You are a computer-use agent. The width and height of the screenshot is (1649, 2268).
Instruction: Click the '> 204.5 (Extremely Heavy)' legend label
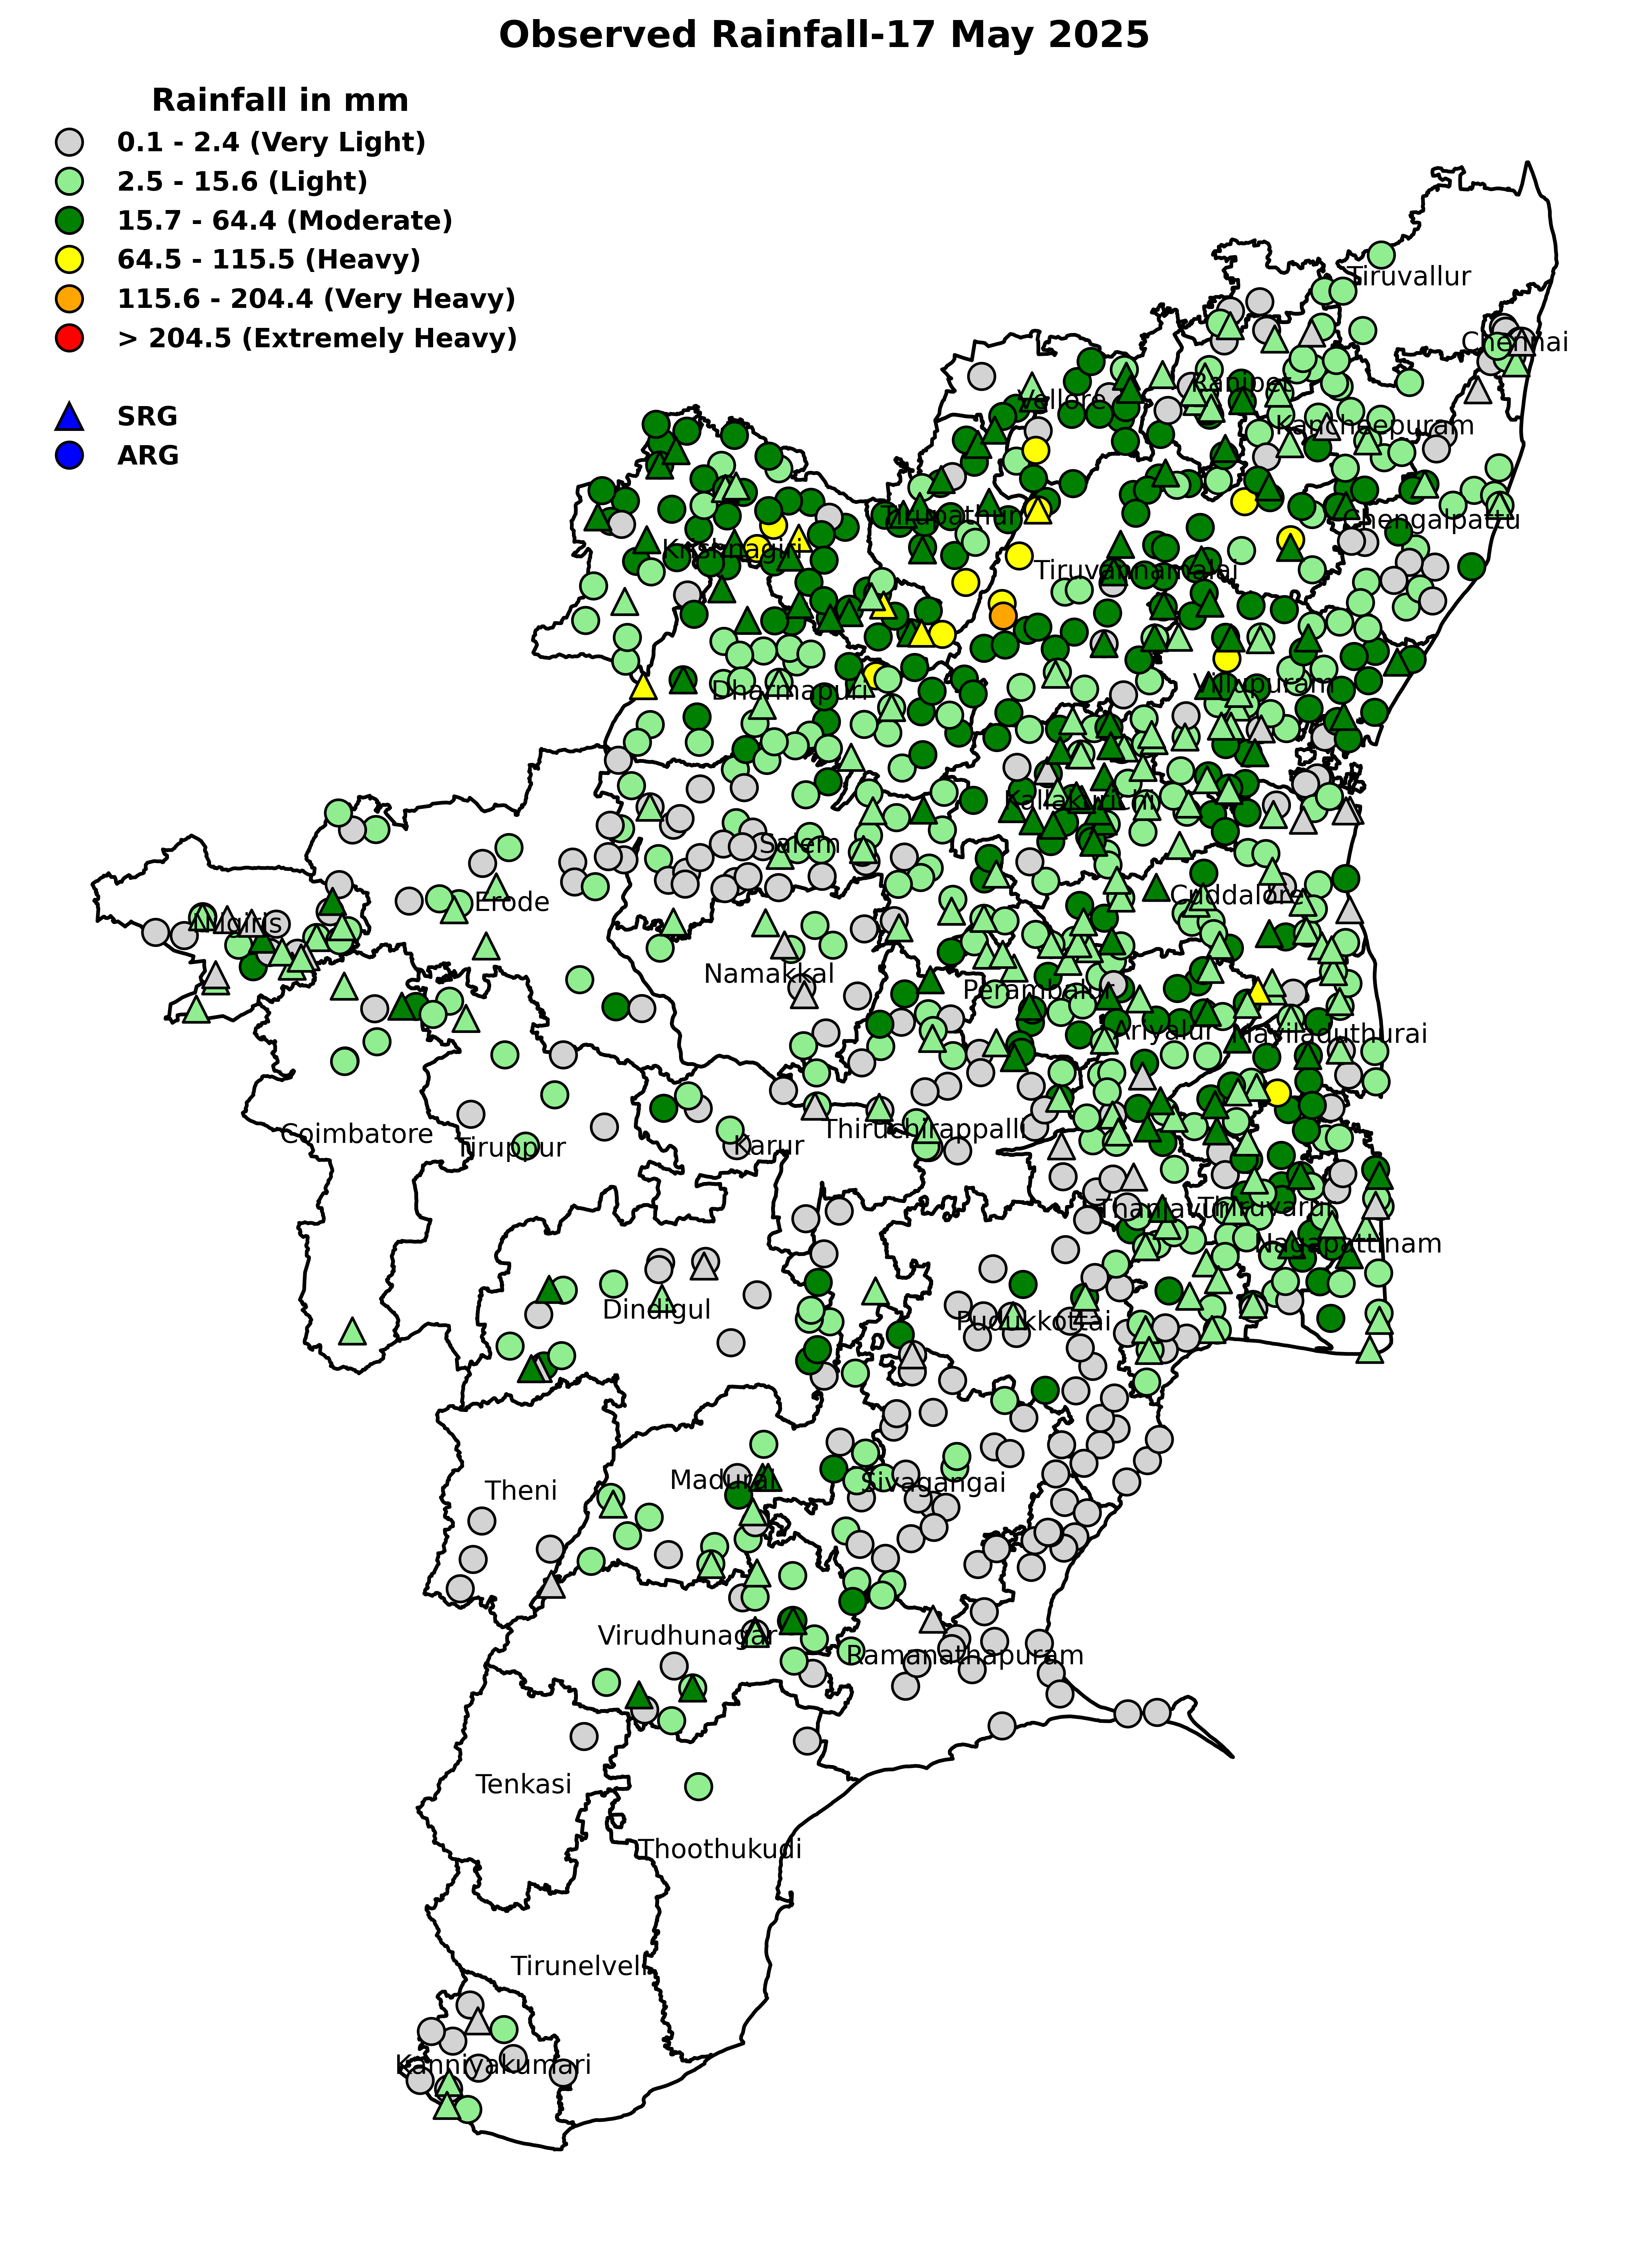point(317,338)
